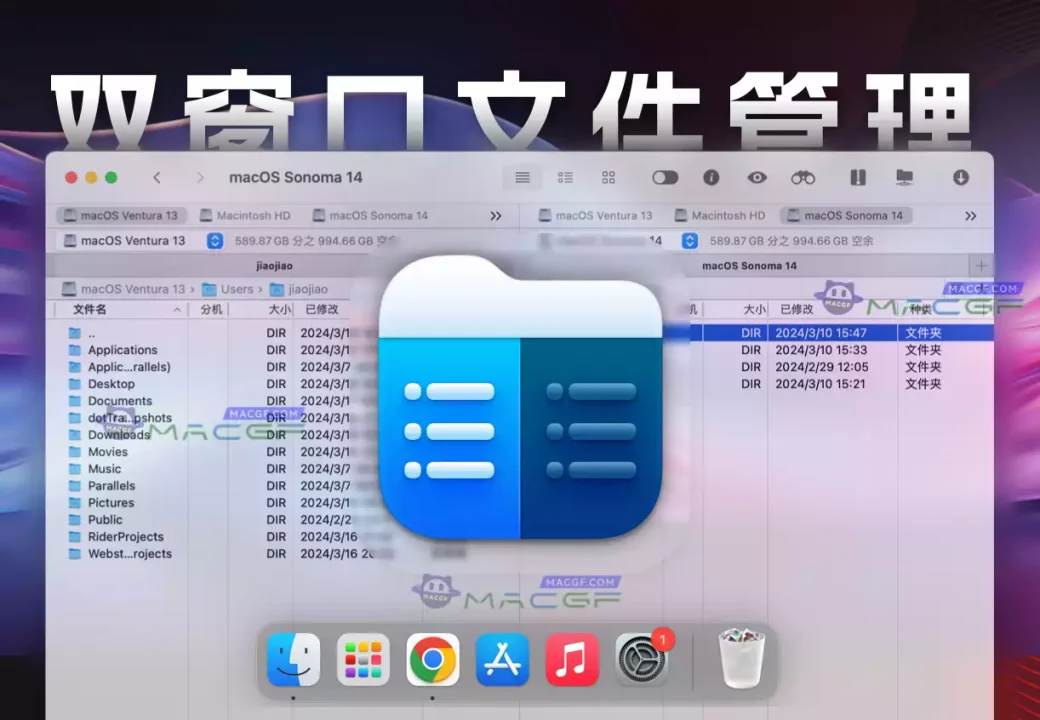
Task: Open the right pane drive selector dropdown
Action: tap(689, 240)
